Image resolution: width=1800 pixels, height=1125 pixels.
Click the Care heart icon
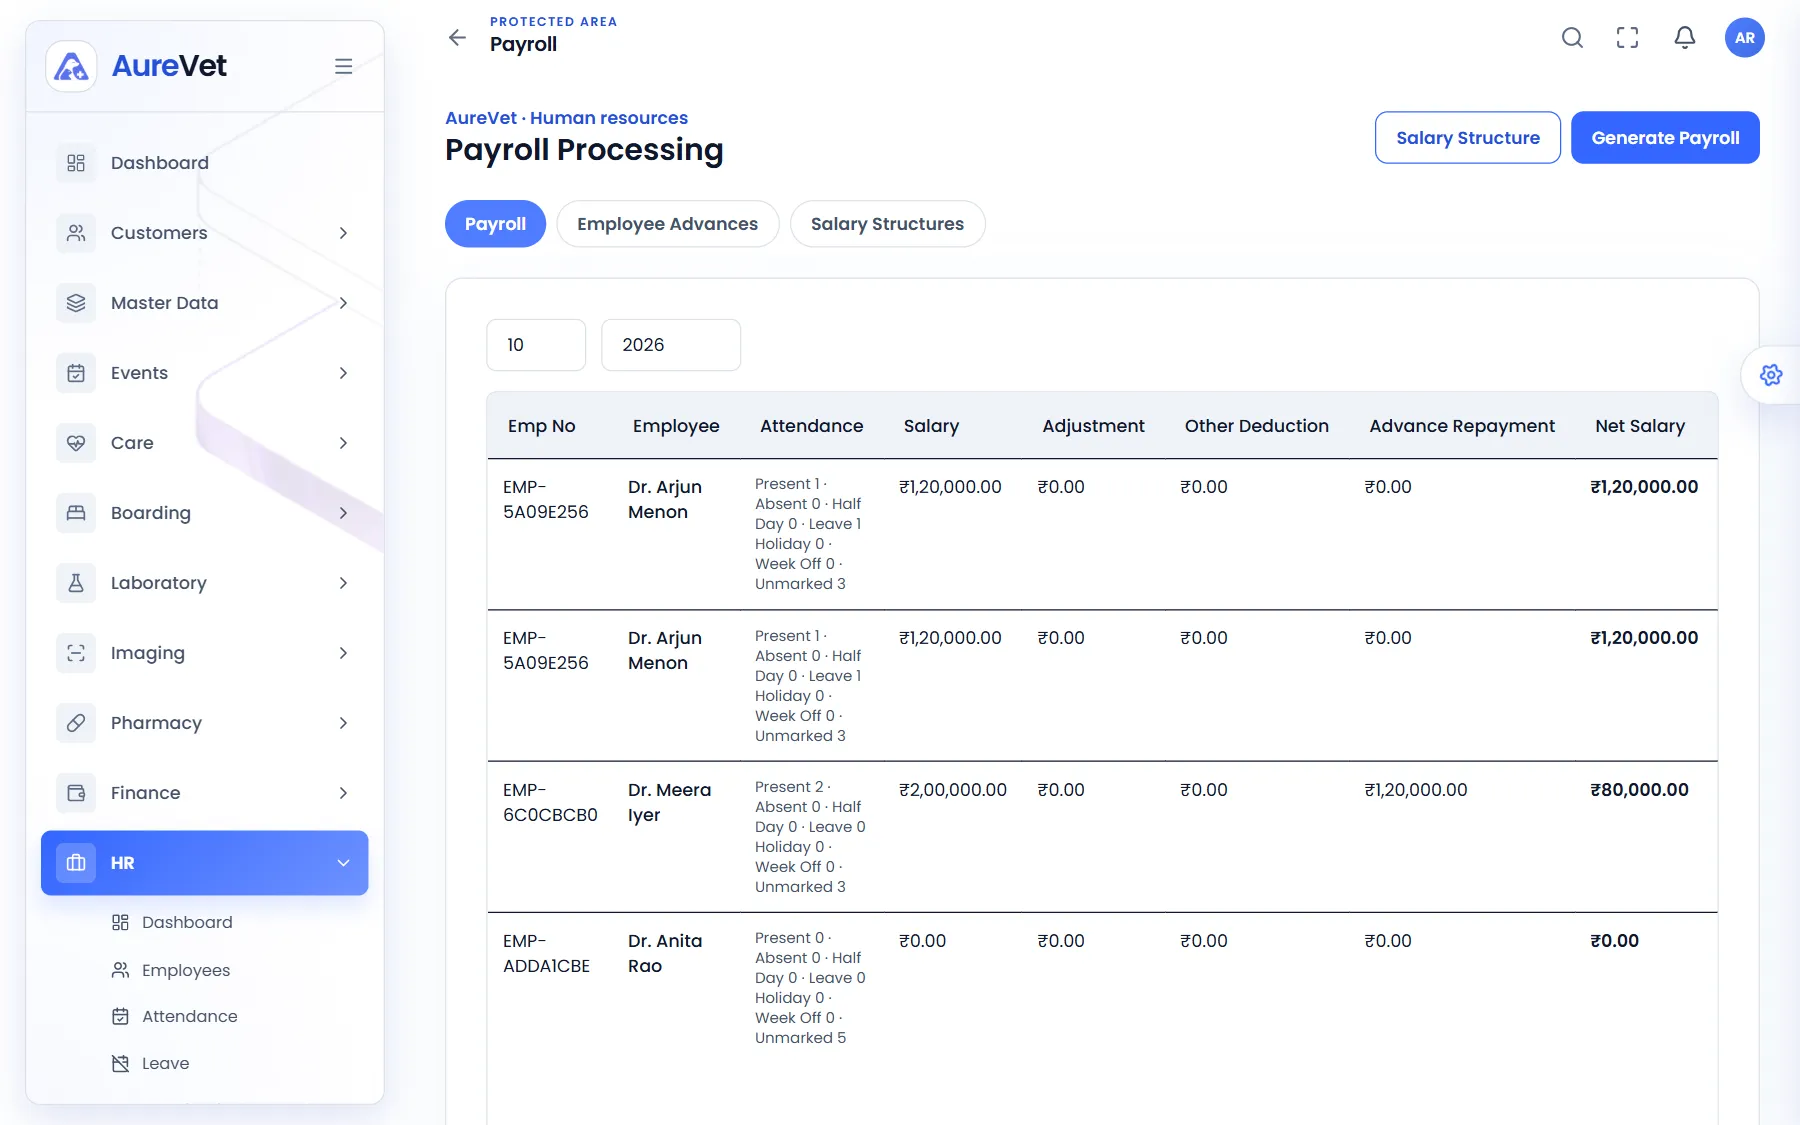pyautogui.click(x=76, y=443)
